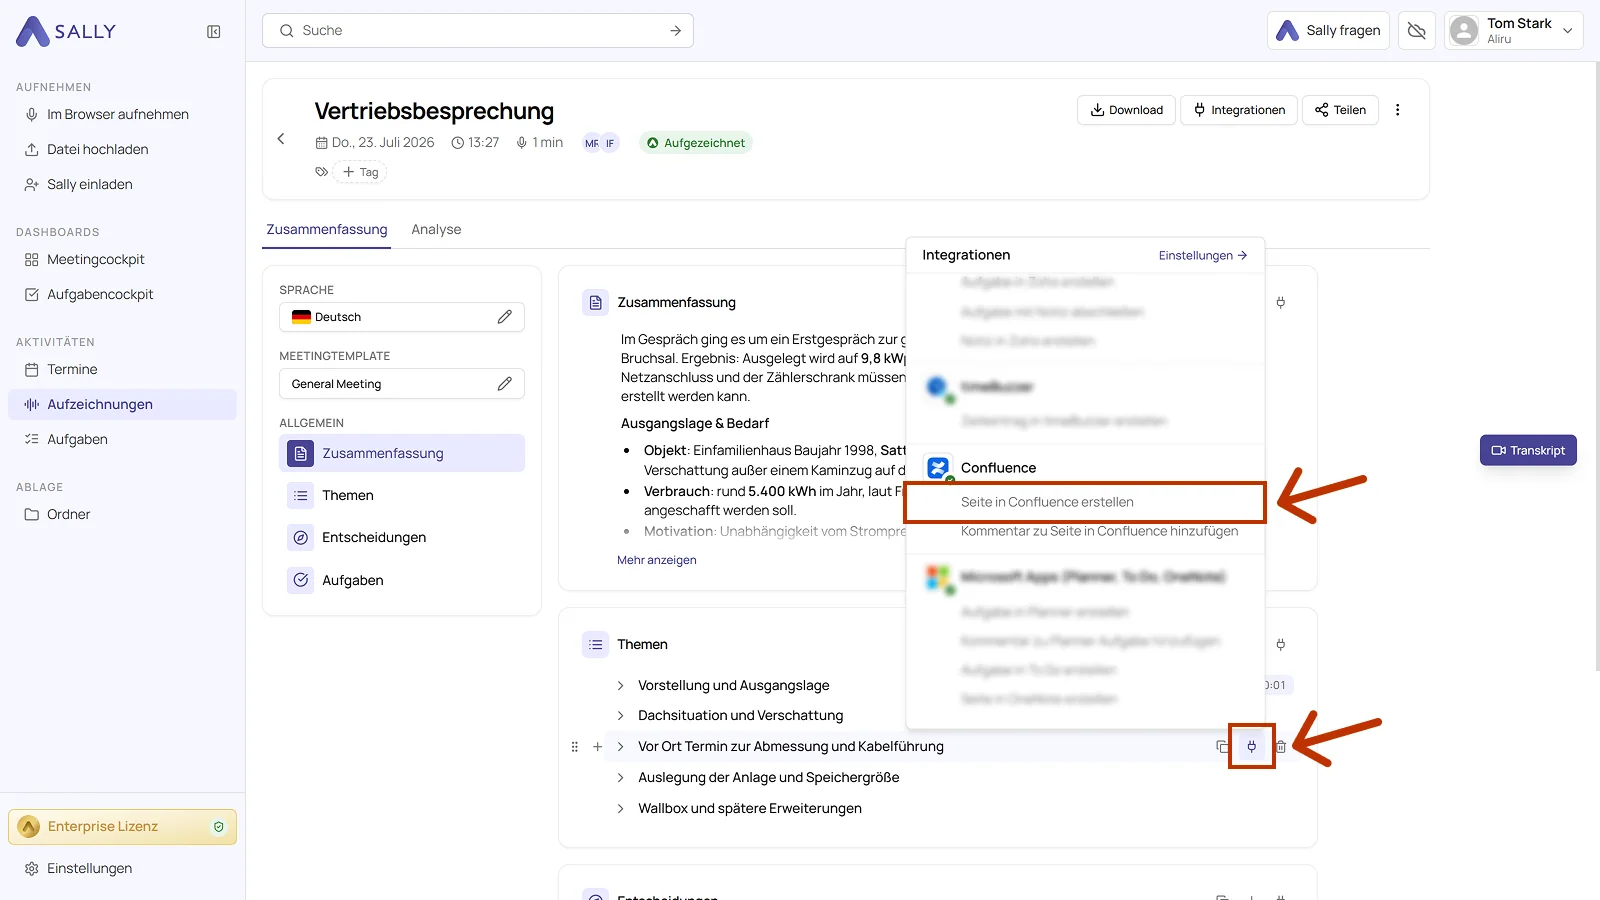Viewport: 1600px width, 900px height.
Task: Open Einstellungen link in Integrationen popup
Action: point(1203,255)
